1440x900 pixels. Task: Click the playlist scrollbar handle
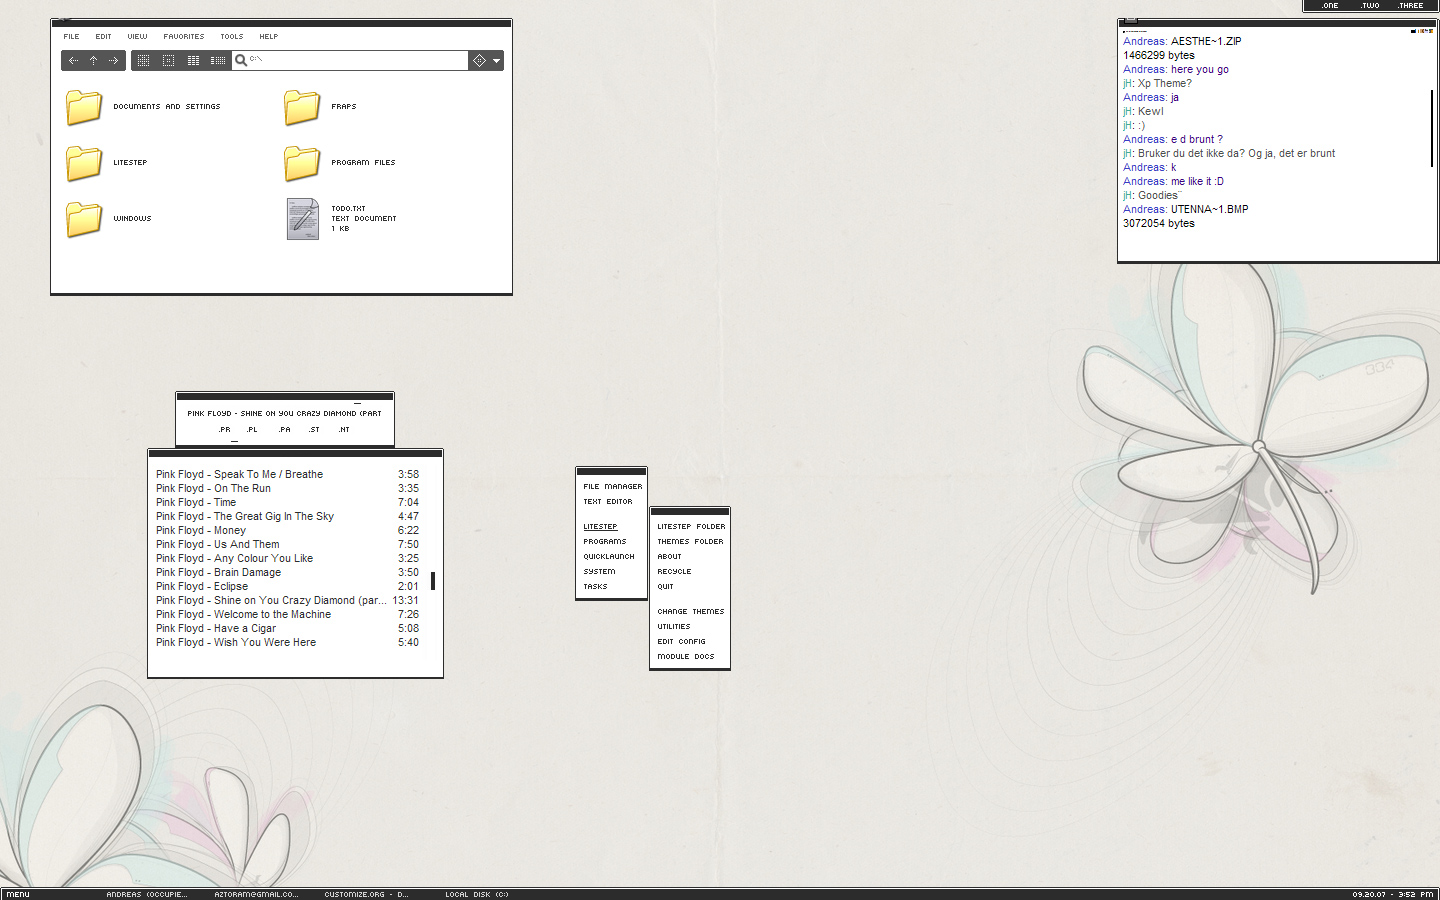coord(433,580)
